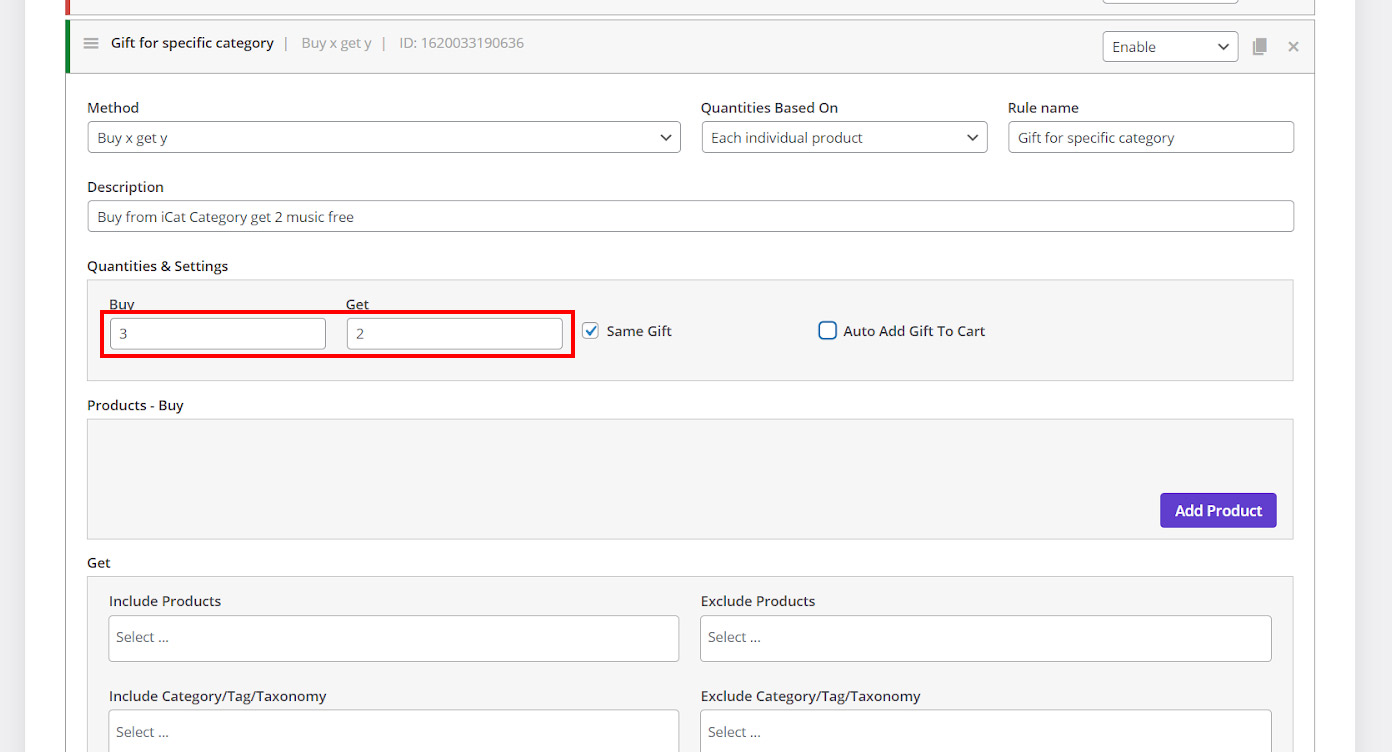Click the drag handle icon of the rule
Image resolution: width=1392 pixels, height=752 pixels.
point(91,44)
